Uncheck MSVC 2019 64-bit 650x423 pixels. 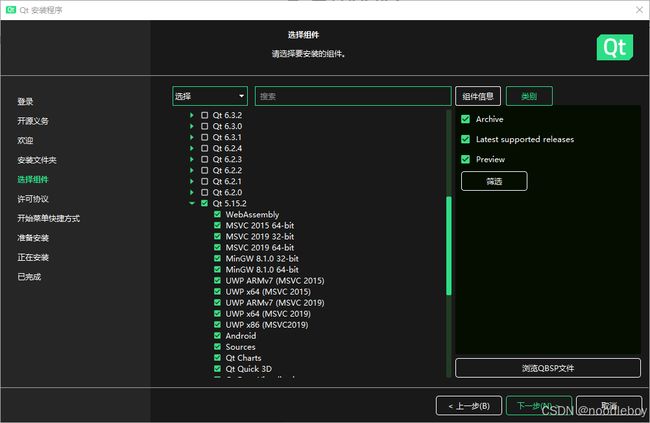click(217, 248)
